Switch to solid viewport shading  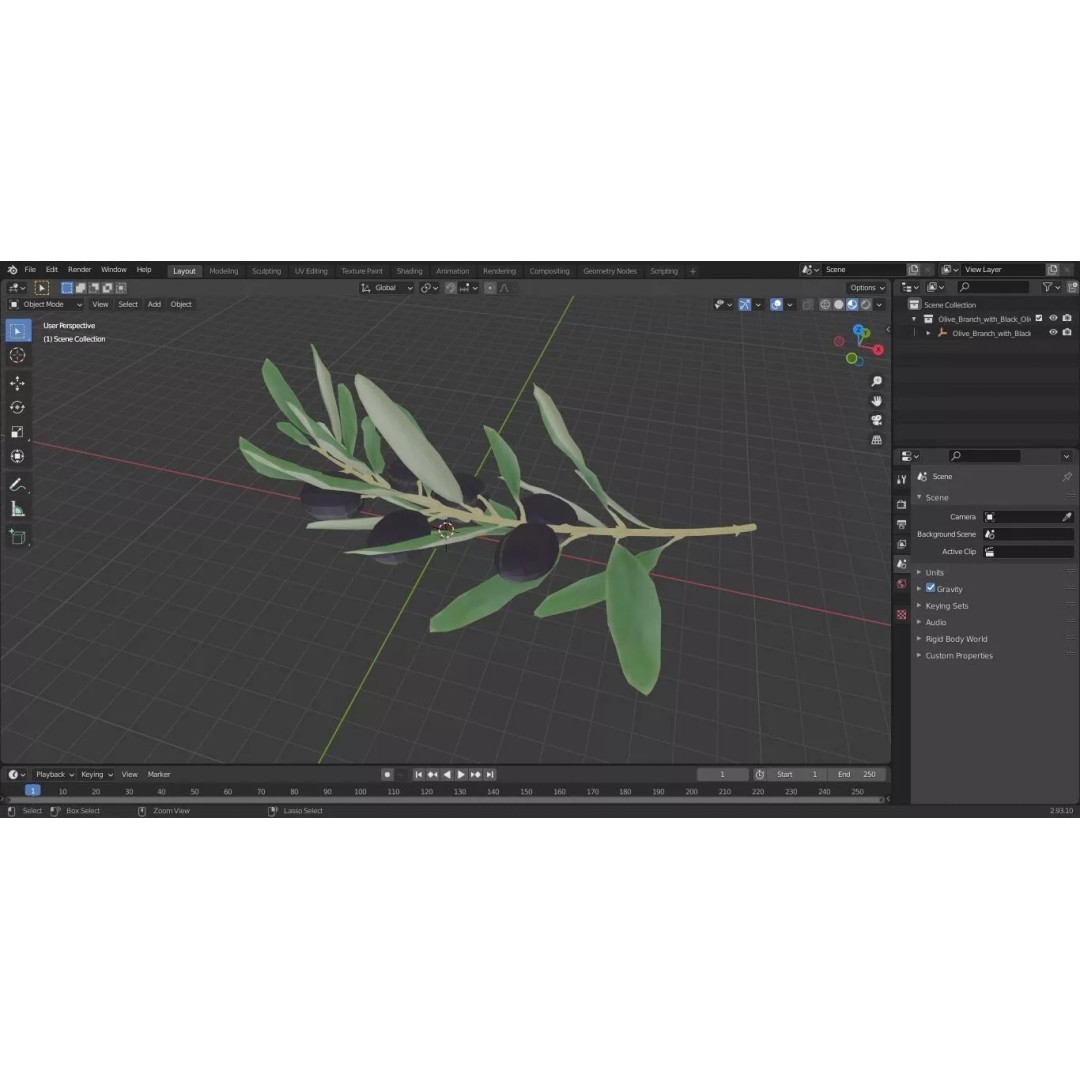838,304
